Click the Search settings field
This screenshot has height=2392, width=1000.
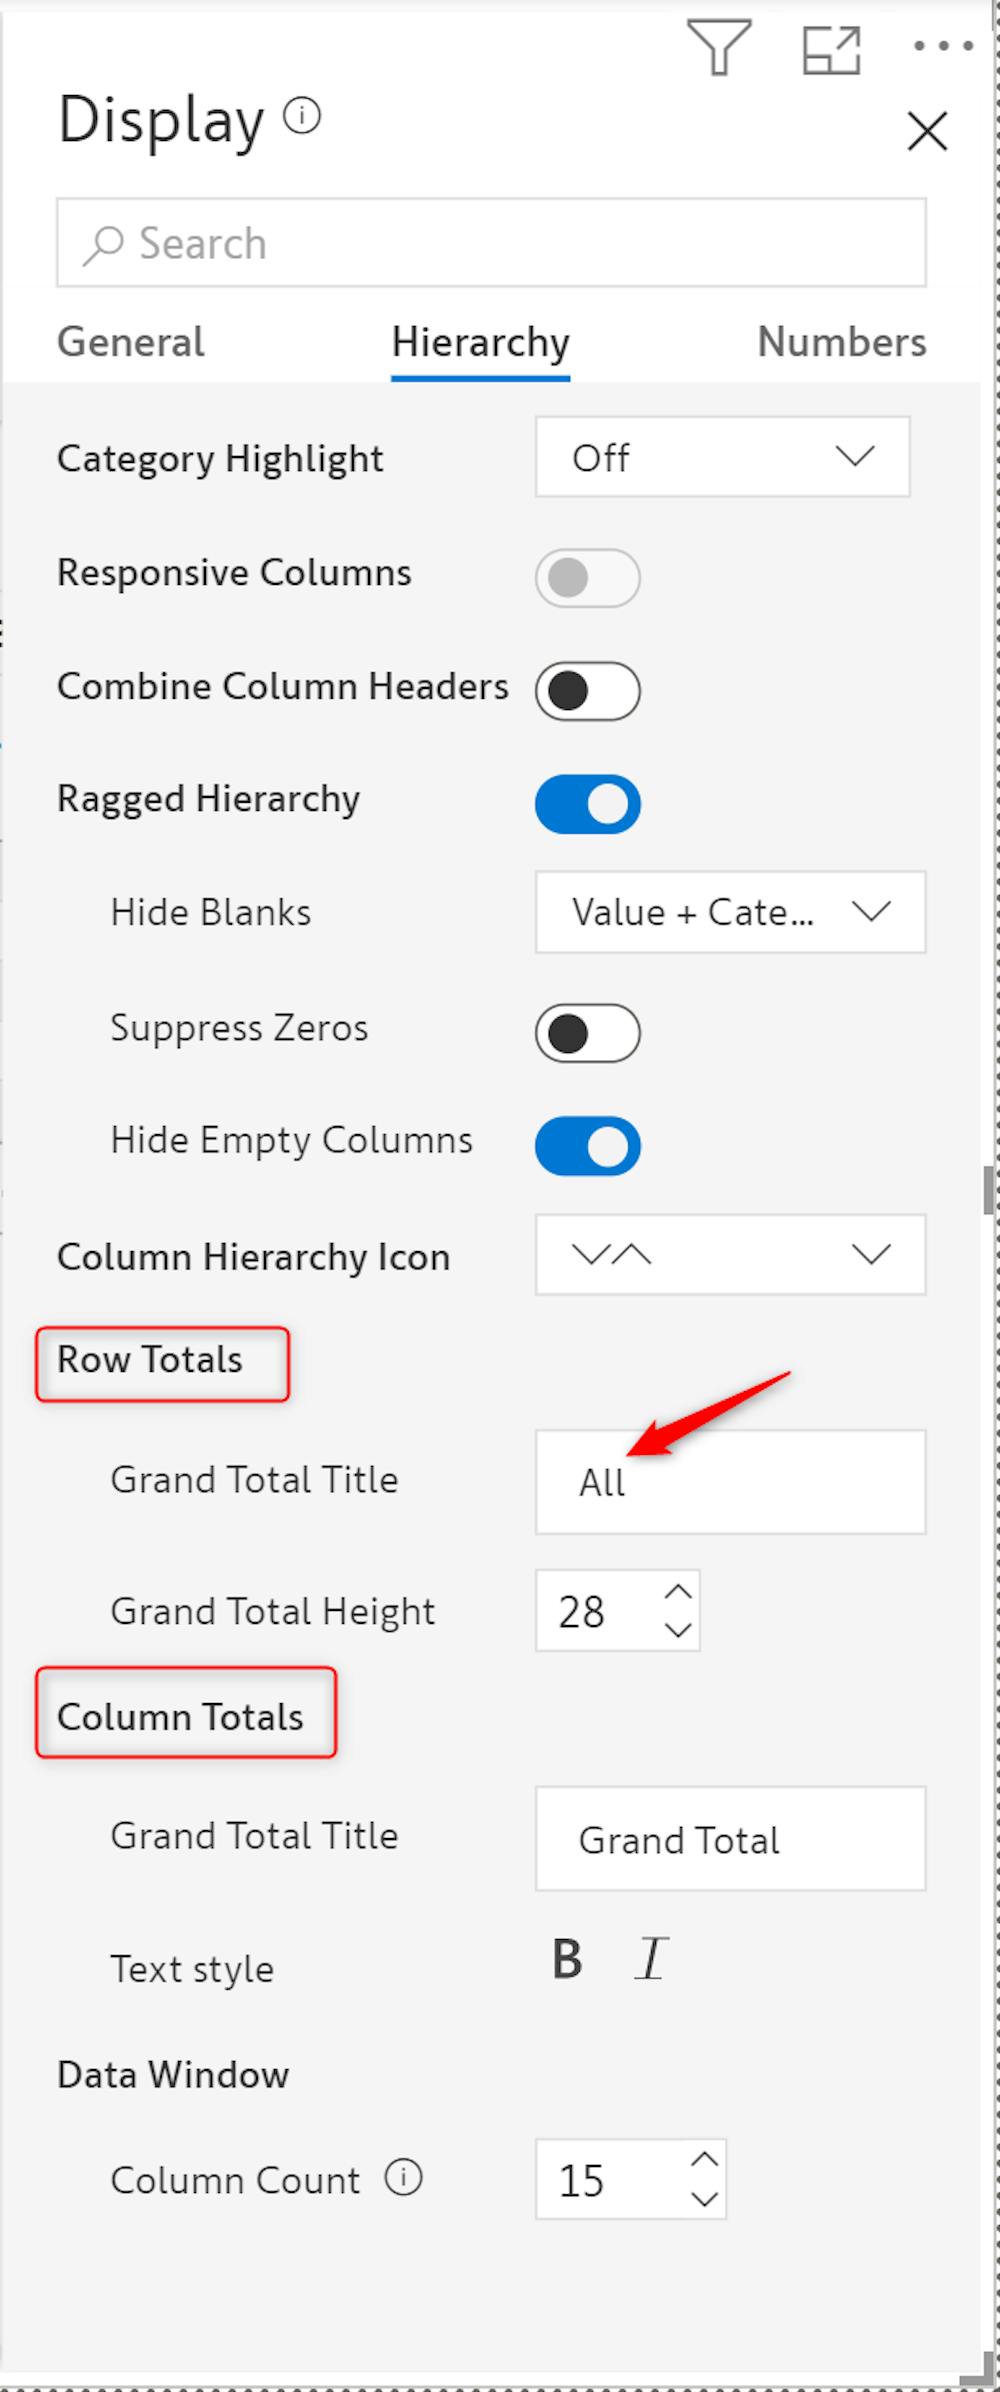[490, 243]
